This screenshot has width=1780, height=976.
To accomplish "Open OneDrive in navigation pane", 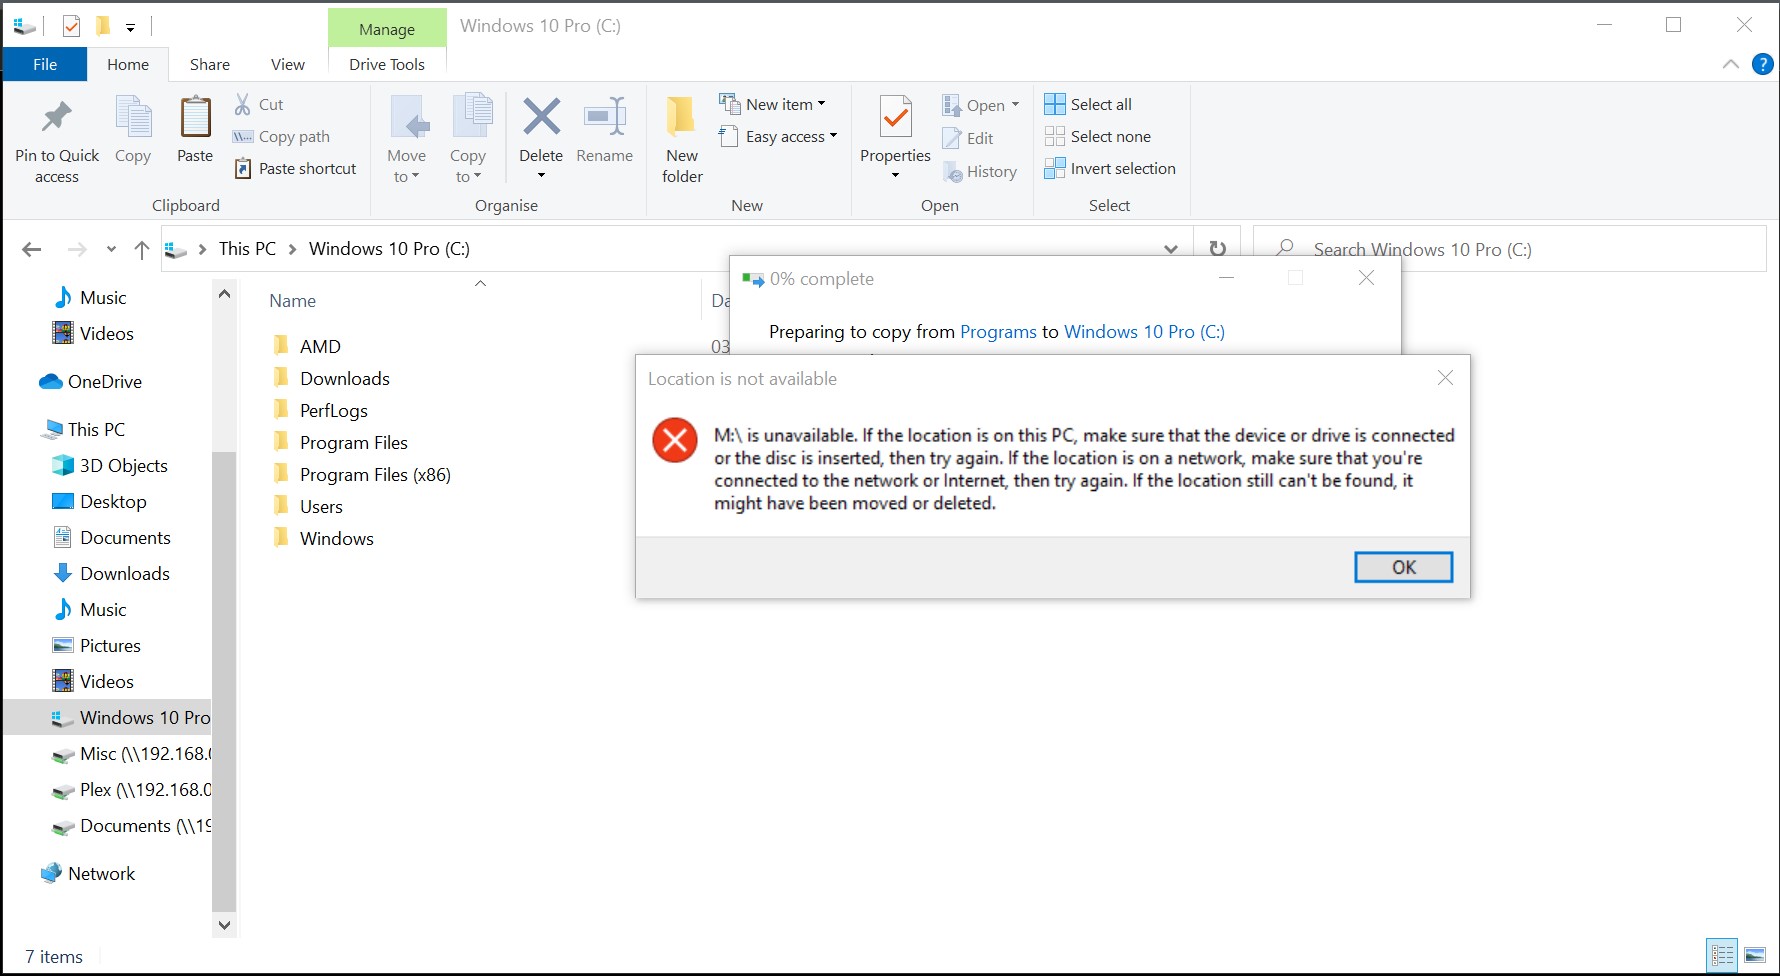I will coord(104,381).
